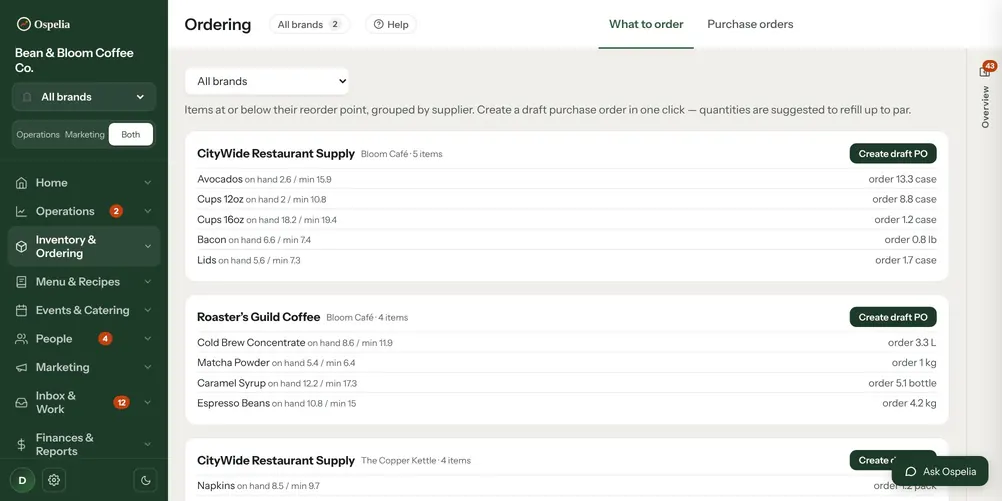
Task: Select the Bacon row
Action: tap(567, 240)
